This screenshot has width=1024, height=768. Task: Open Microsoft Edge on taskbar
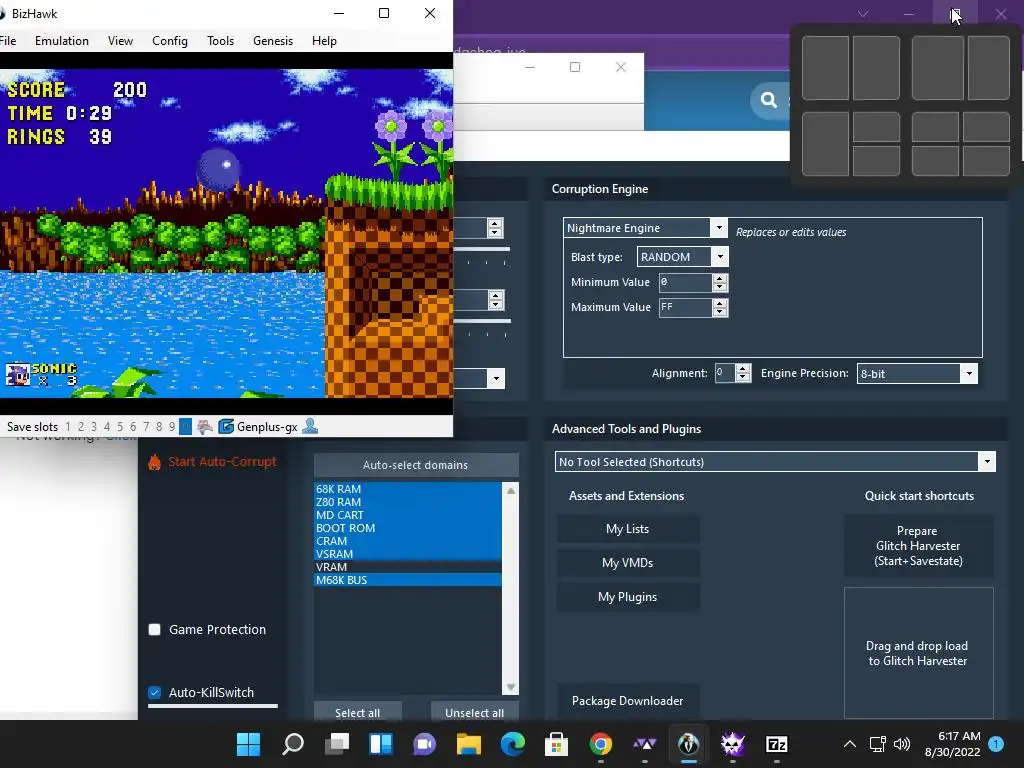pos(513,744)
